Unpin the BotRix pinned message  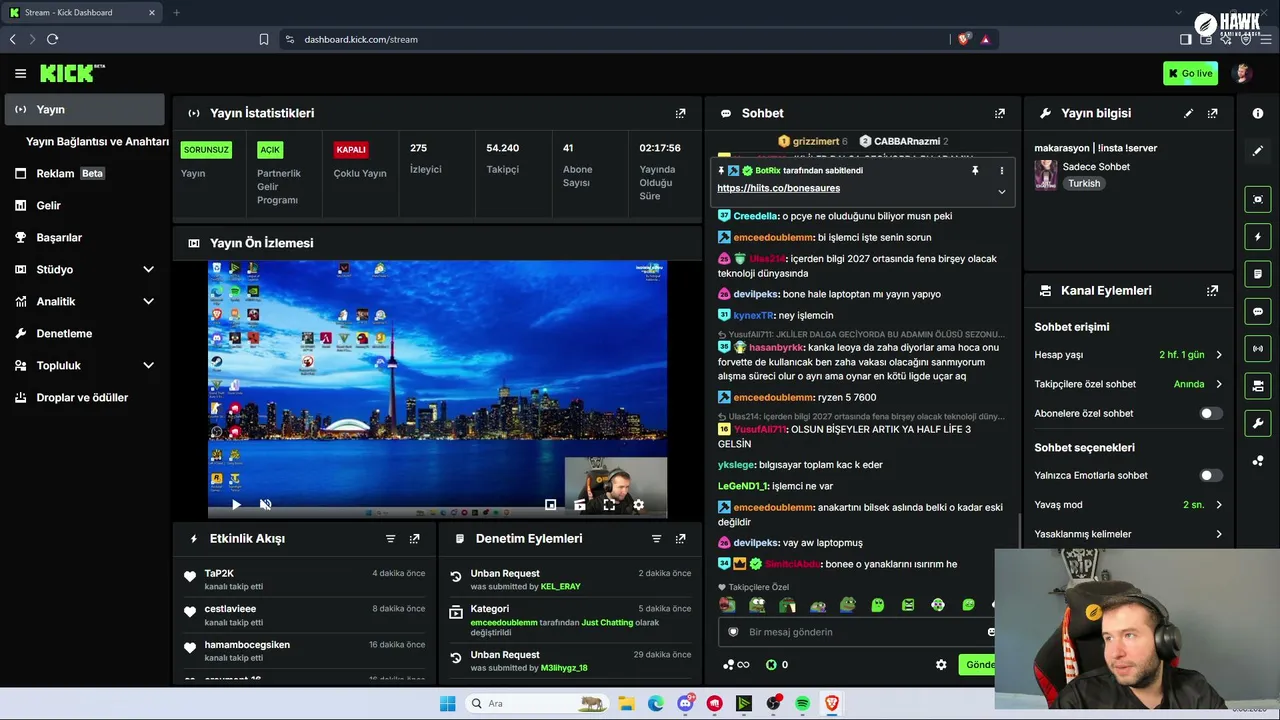[x=975, y=170]
